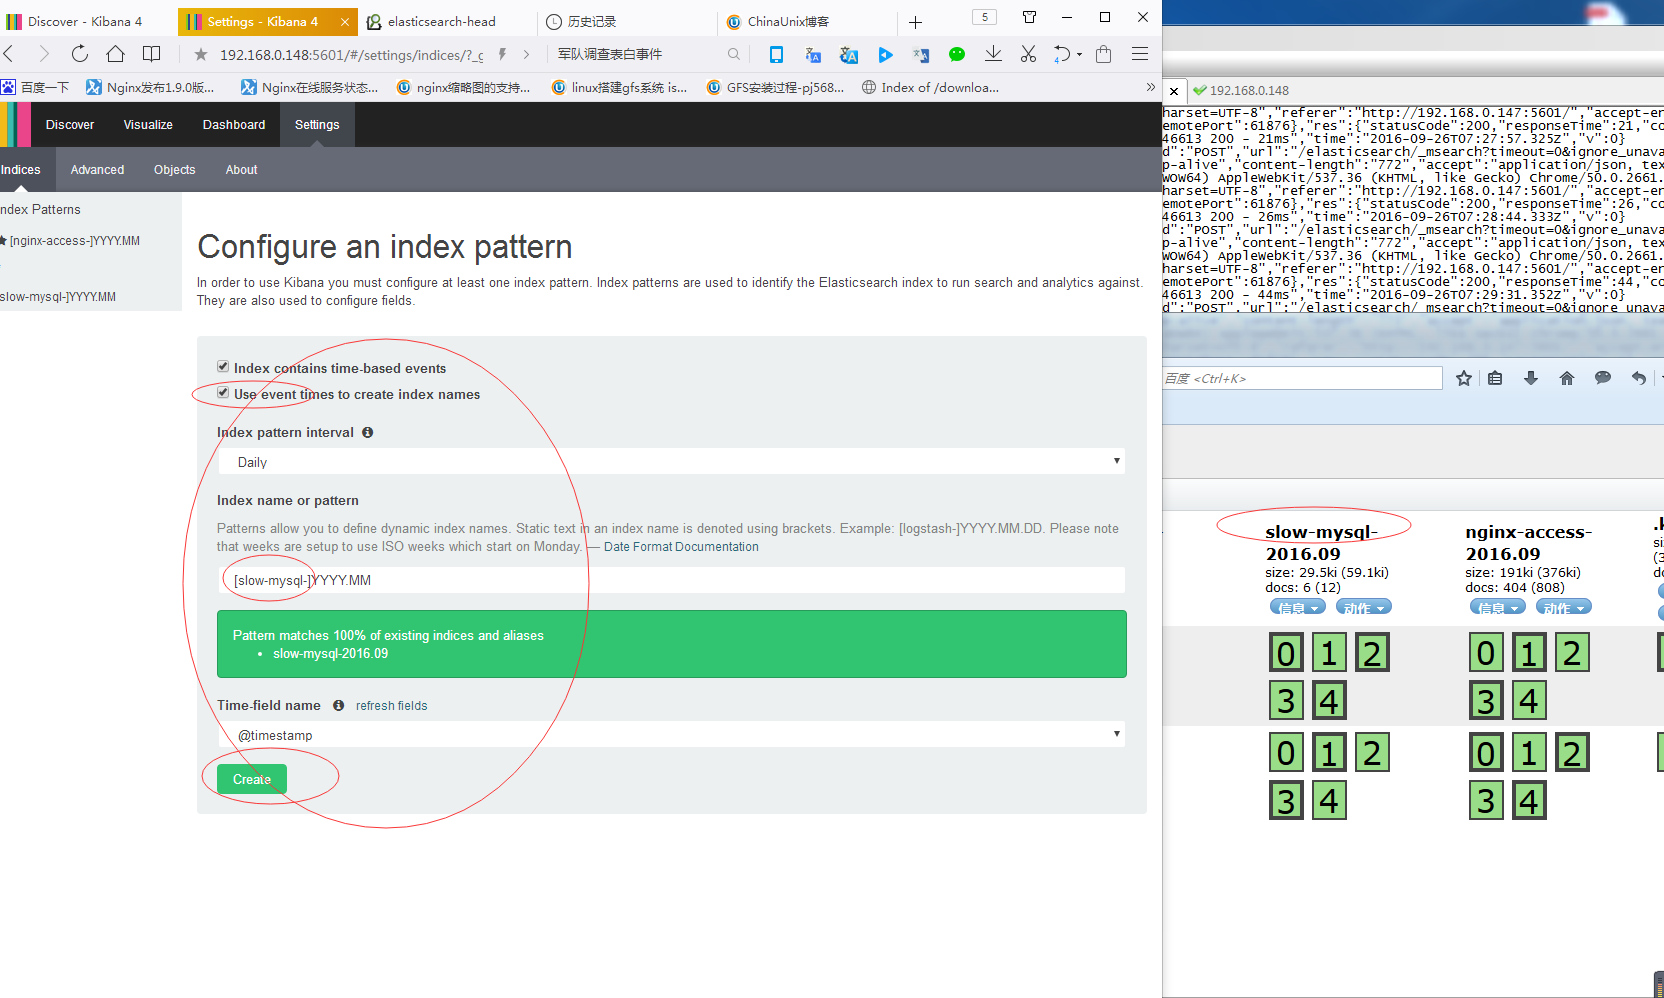Image resolution: width=1664 pixels, height=998 pixels.
Task: Click download arrow in right window toolbar
Action: pos(1530,378)
